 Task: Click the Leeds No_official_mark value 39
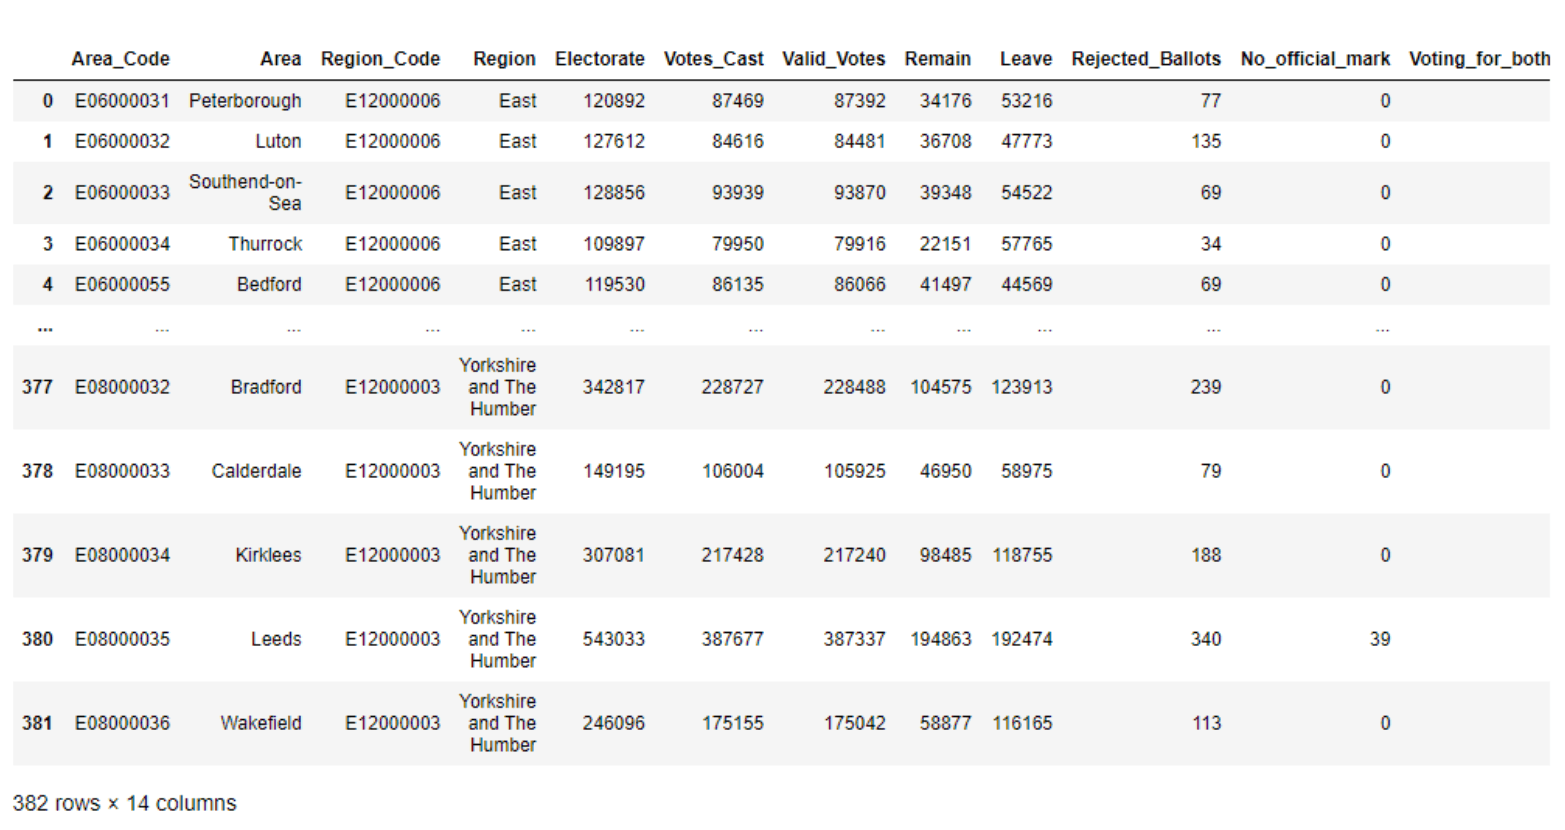click(x=1380, y=639)
